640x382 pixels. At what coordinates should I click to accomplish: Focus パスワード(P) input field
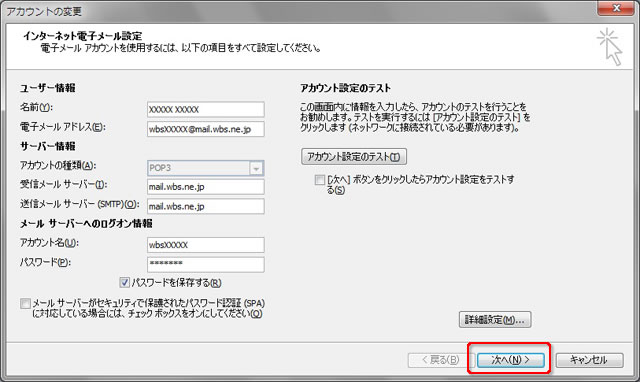click(x=206, y=264)
